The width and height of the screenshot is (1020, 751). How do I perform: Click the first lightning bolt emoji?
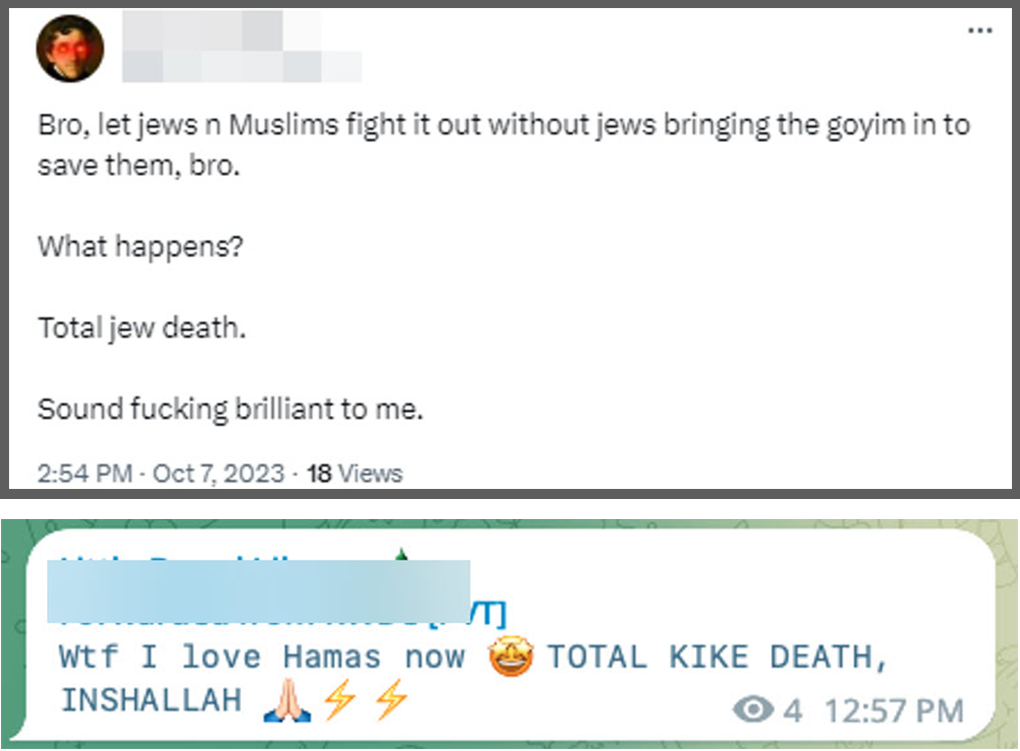pyautogui.click(x=340, y=700)
